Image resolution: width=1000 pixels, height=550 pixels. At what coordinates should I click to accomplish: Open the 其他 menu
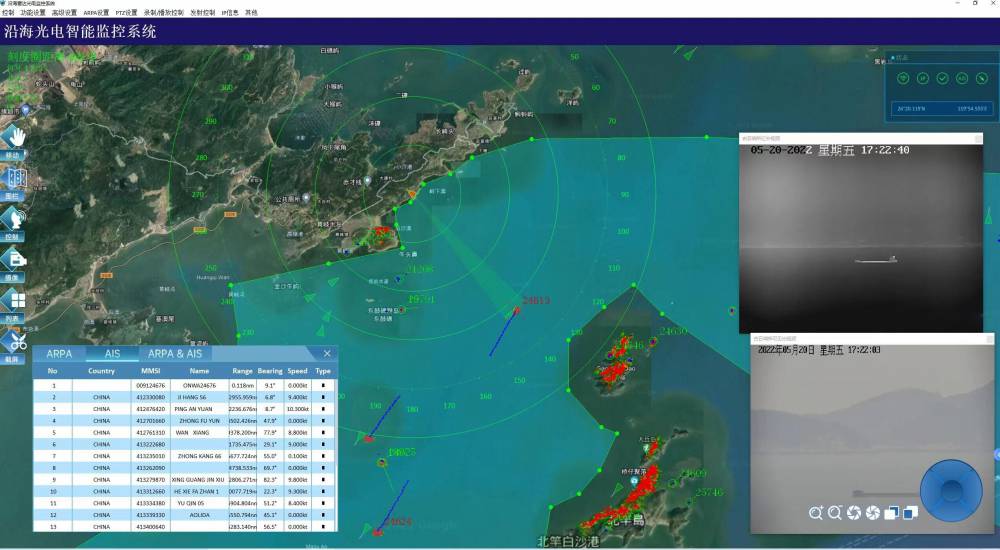point(251,12)
